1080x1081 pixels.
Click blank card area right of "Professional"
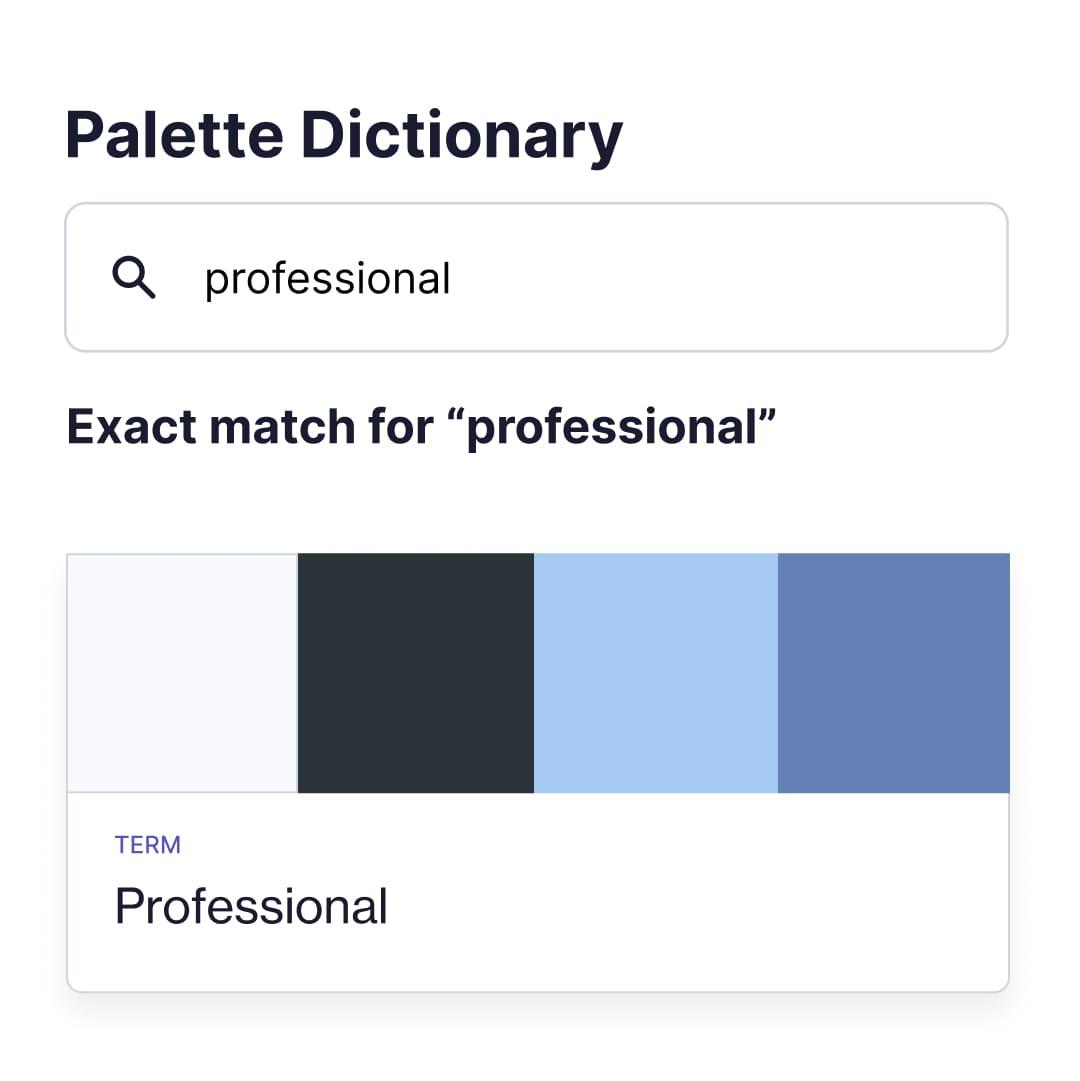pos(700,906)
